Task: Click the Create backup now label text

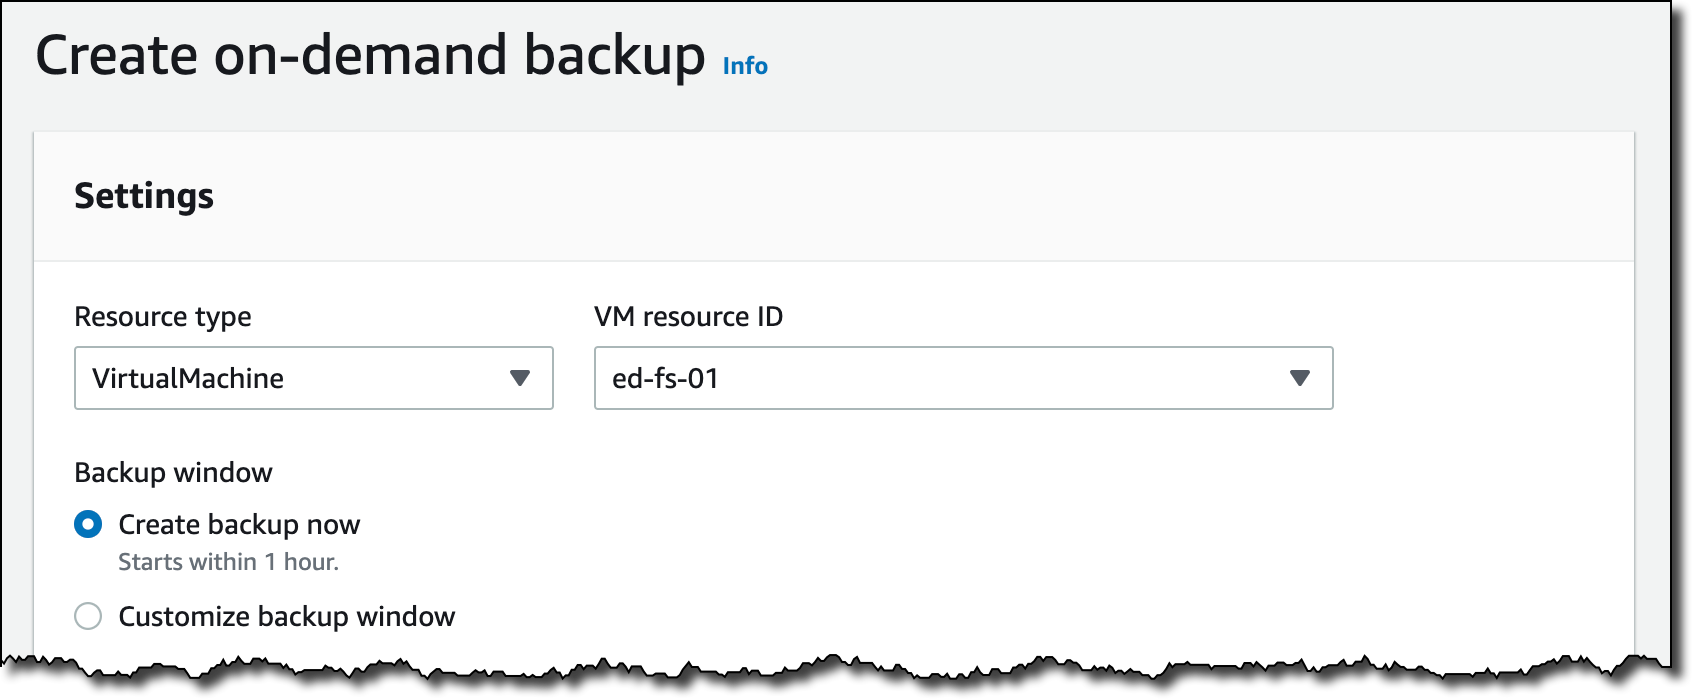Action: (x=239, y=524)
